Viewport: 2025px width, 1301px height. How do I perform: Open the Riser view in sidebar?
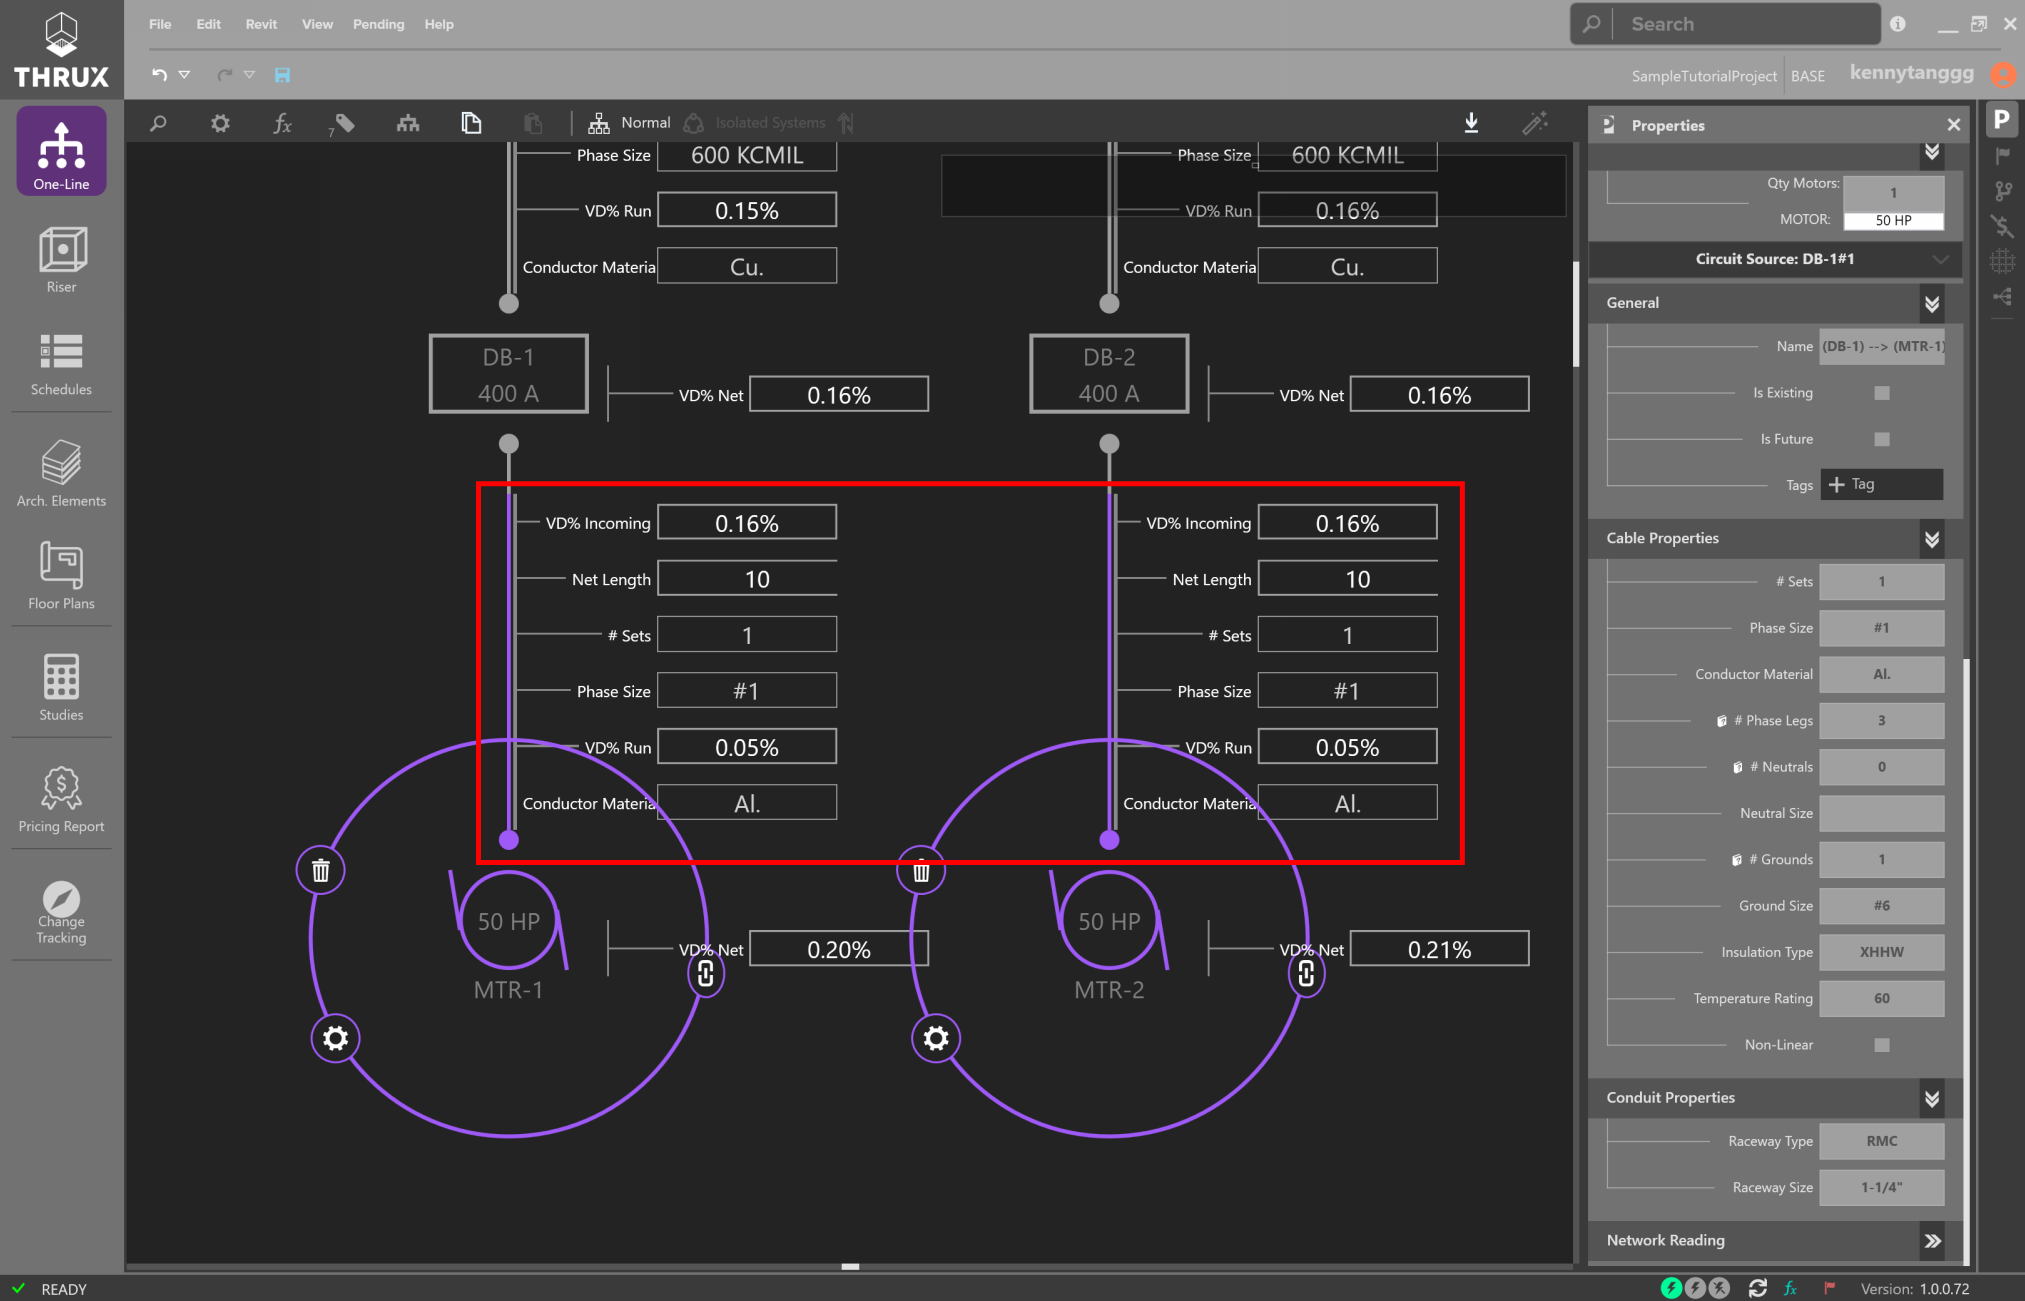61,259
